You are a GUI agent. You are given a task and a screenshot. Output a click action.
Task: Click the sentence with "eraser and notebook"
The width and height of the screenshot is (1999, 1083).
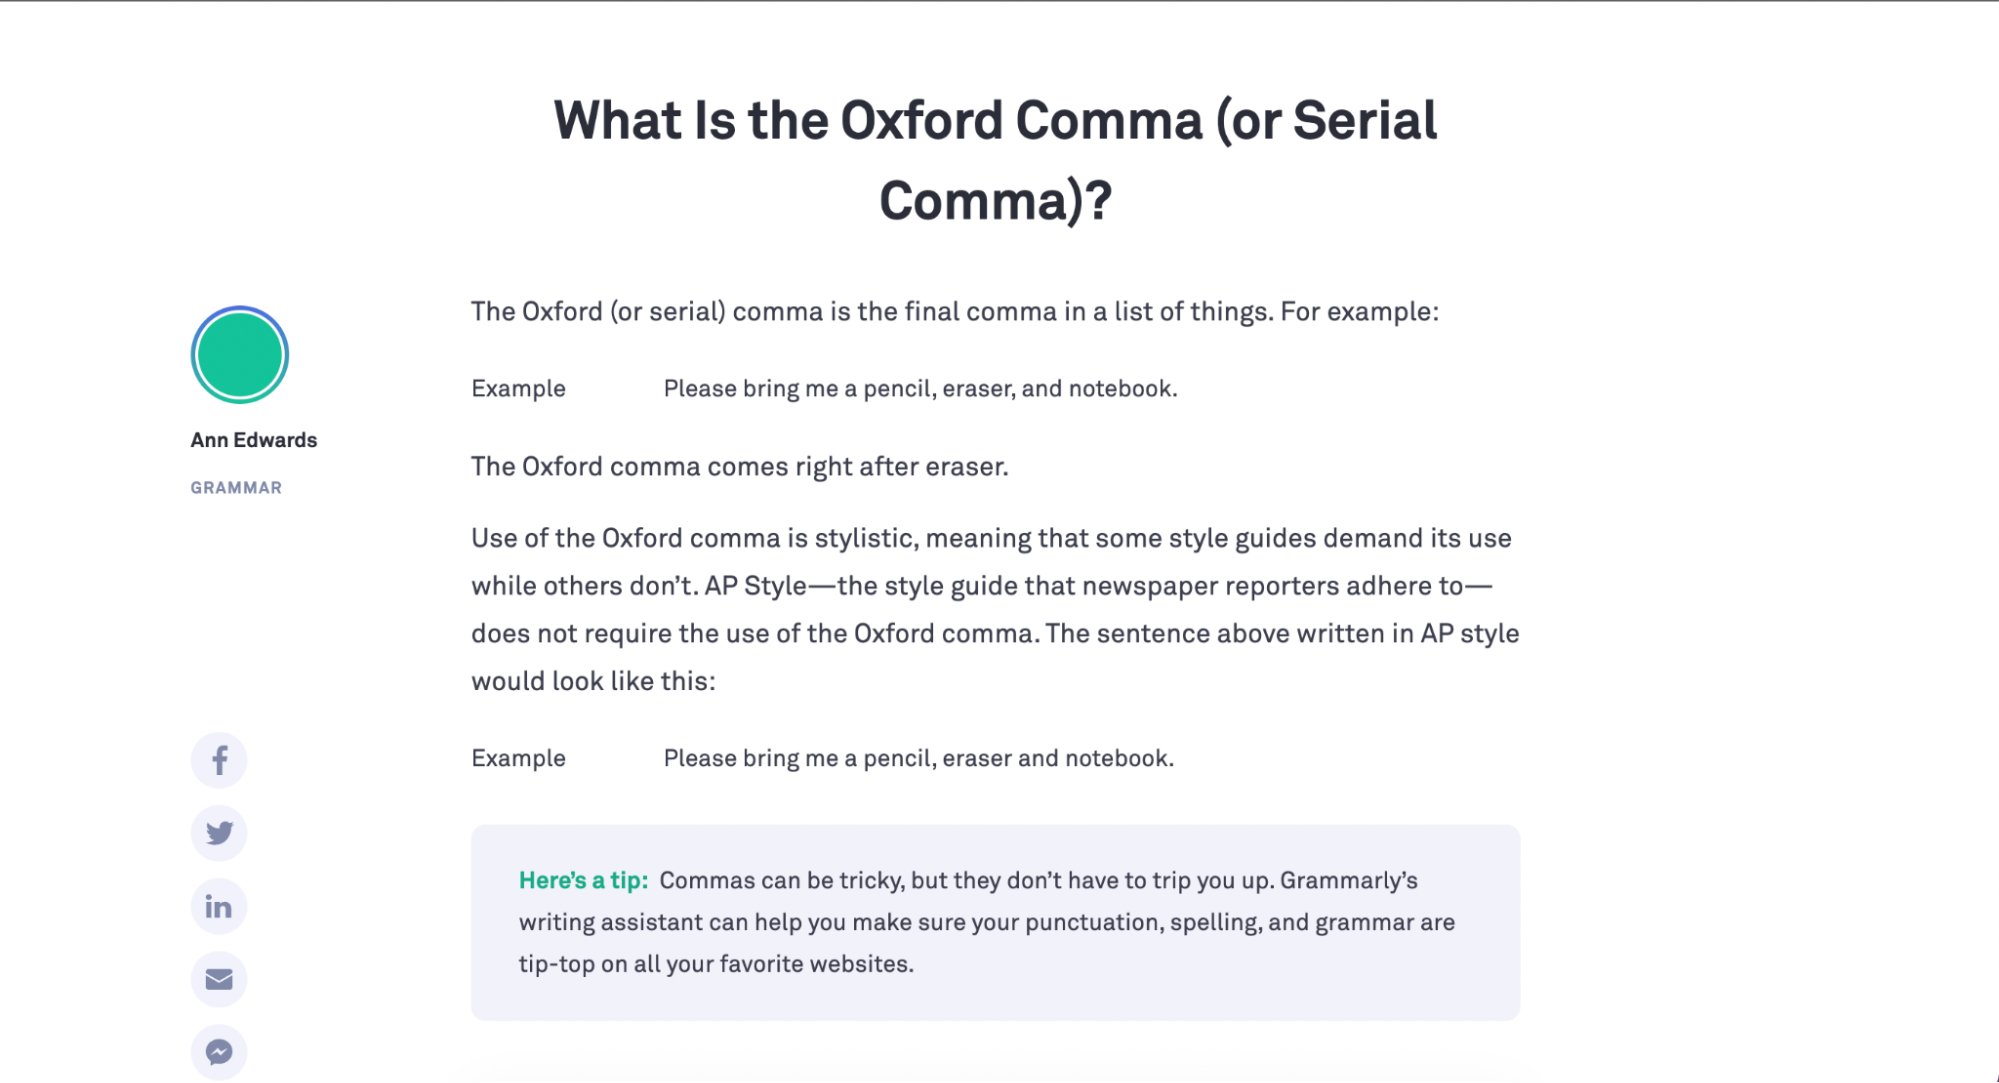(x=918, y=759)
